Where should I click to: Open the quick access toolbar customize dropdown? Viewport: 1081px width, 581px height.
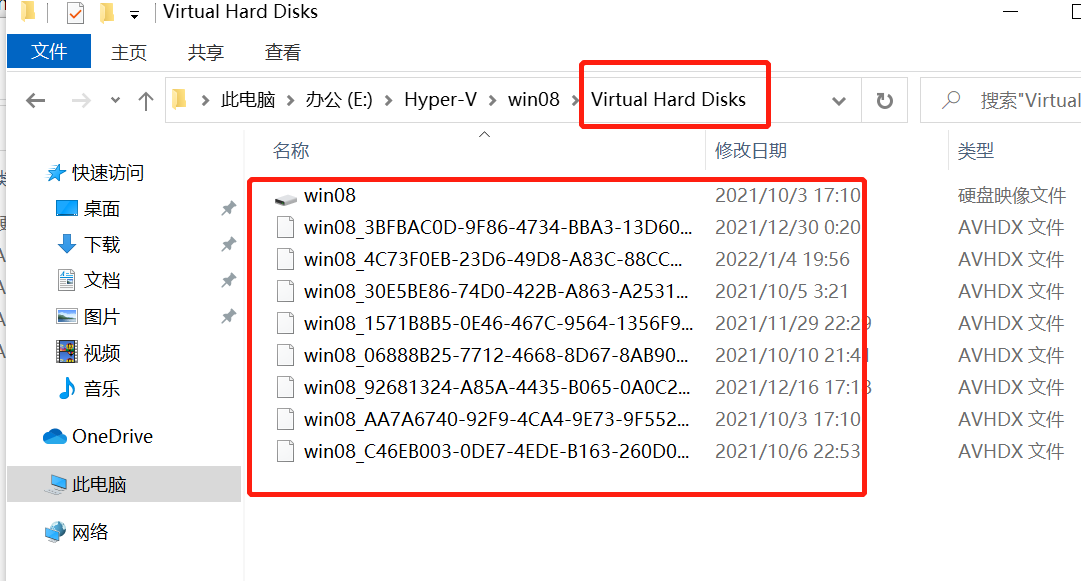coord(133,13)
